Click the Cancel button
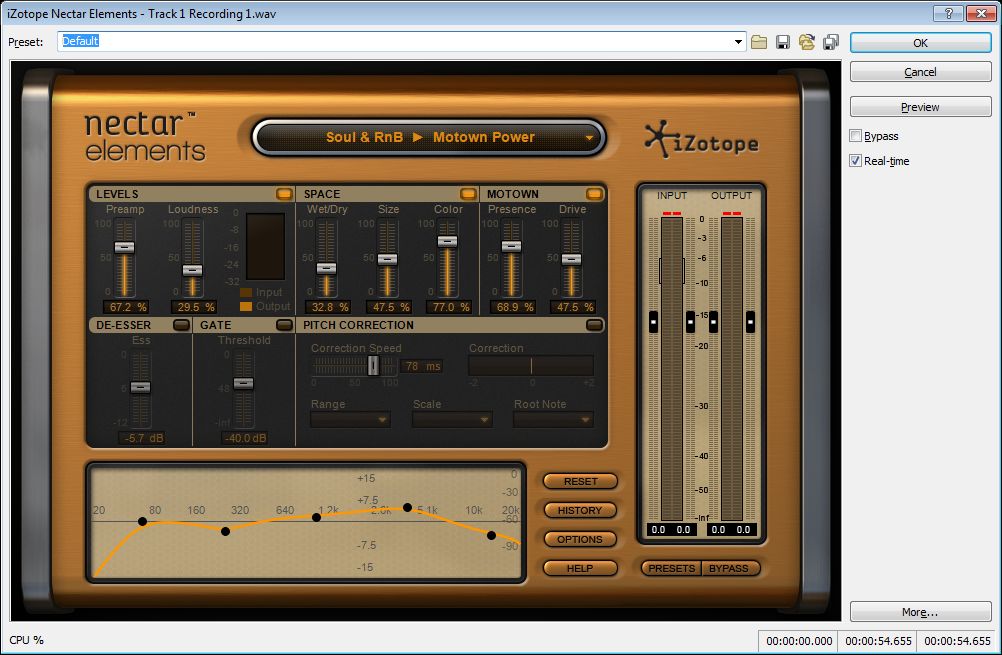Viewport: 1002px width, 655px height. [920, 72]
